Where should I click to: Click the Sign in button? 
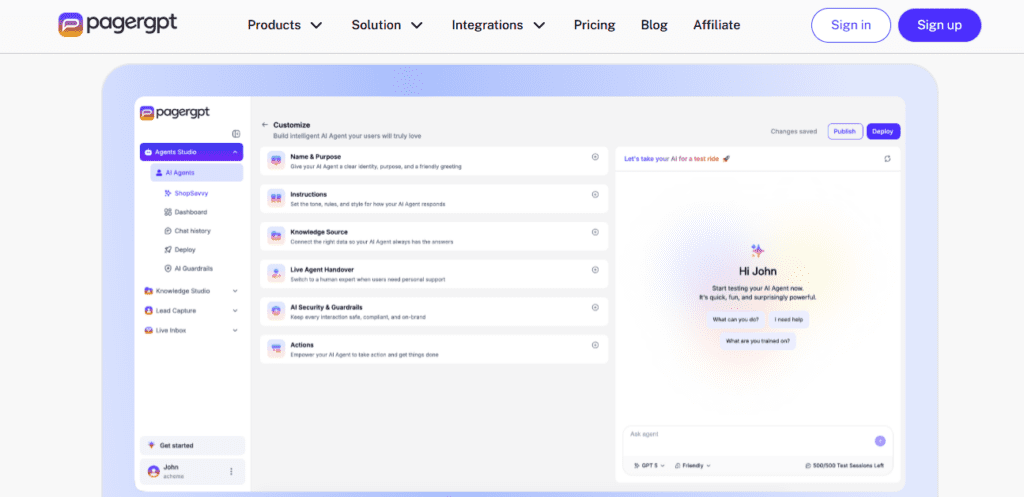(851, 25)
